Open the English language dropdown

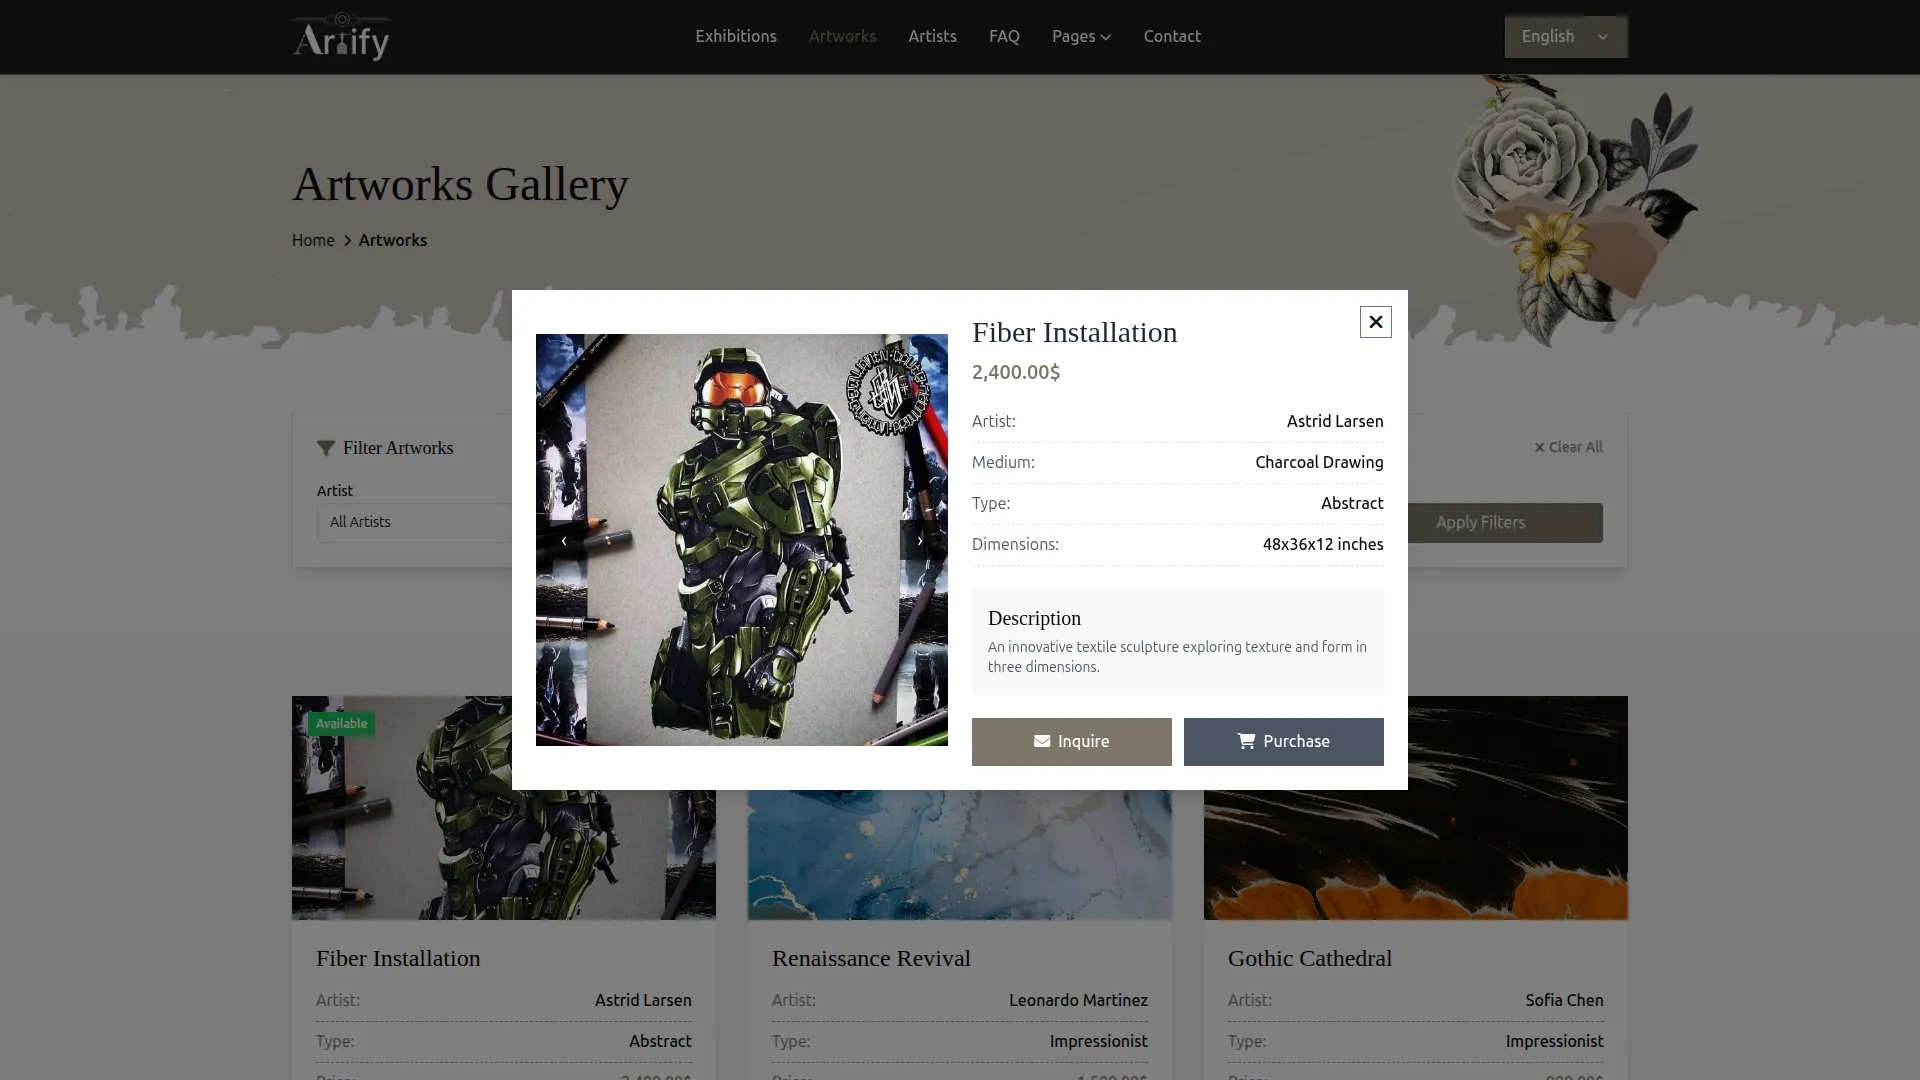coord(1565,37)
